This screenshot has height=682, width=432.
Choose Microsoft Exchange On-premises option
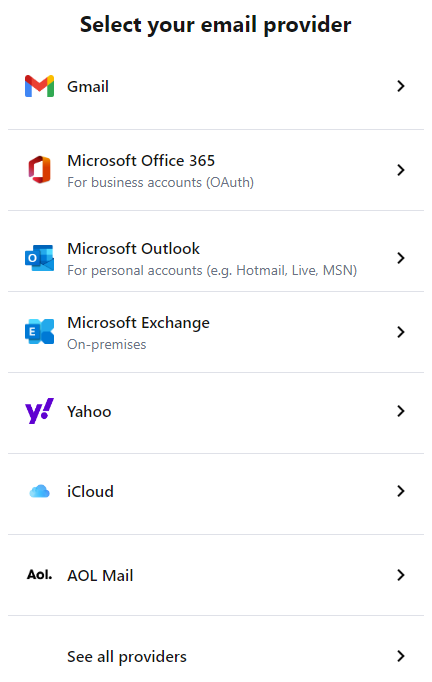point(216,332)
